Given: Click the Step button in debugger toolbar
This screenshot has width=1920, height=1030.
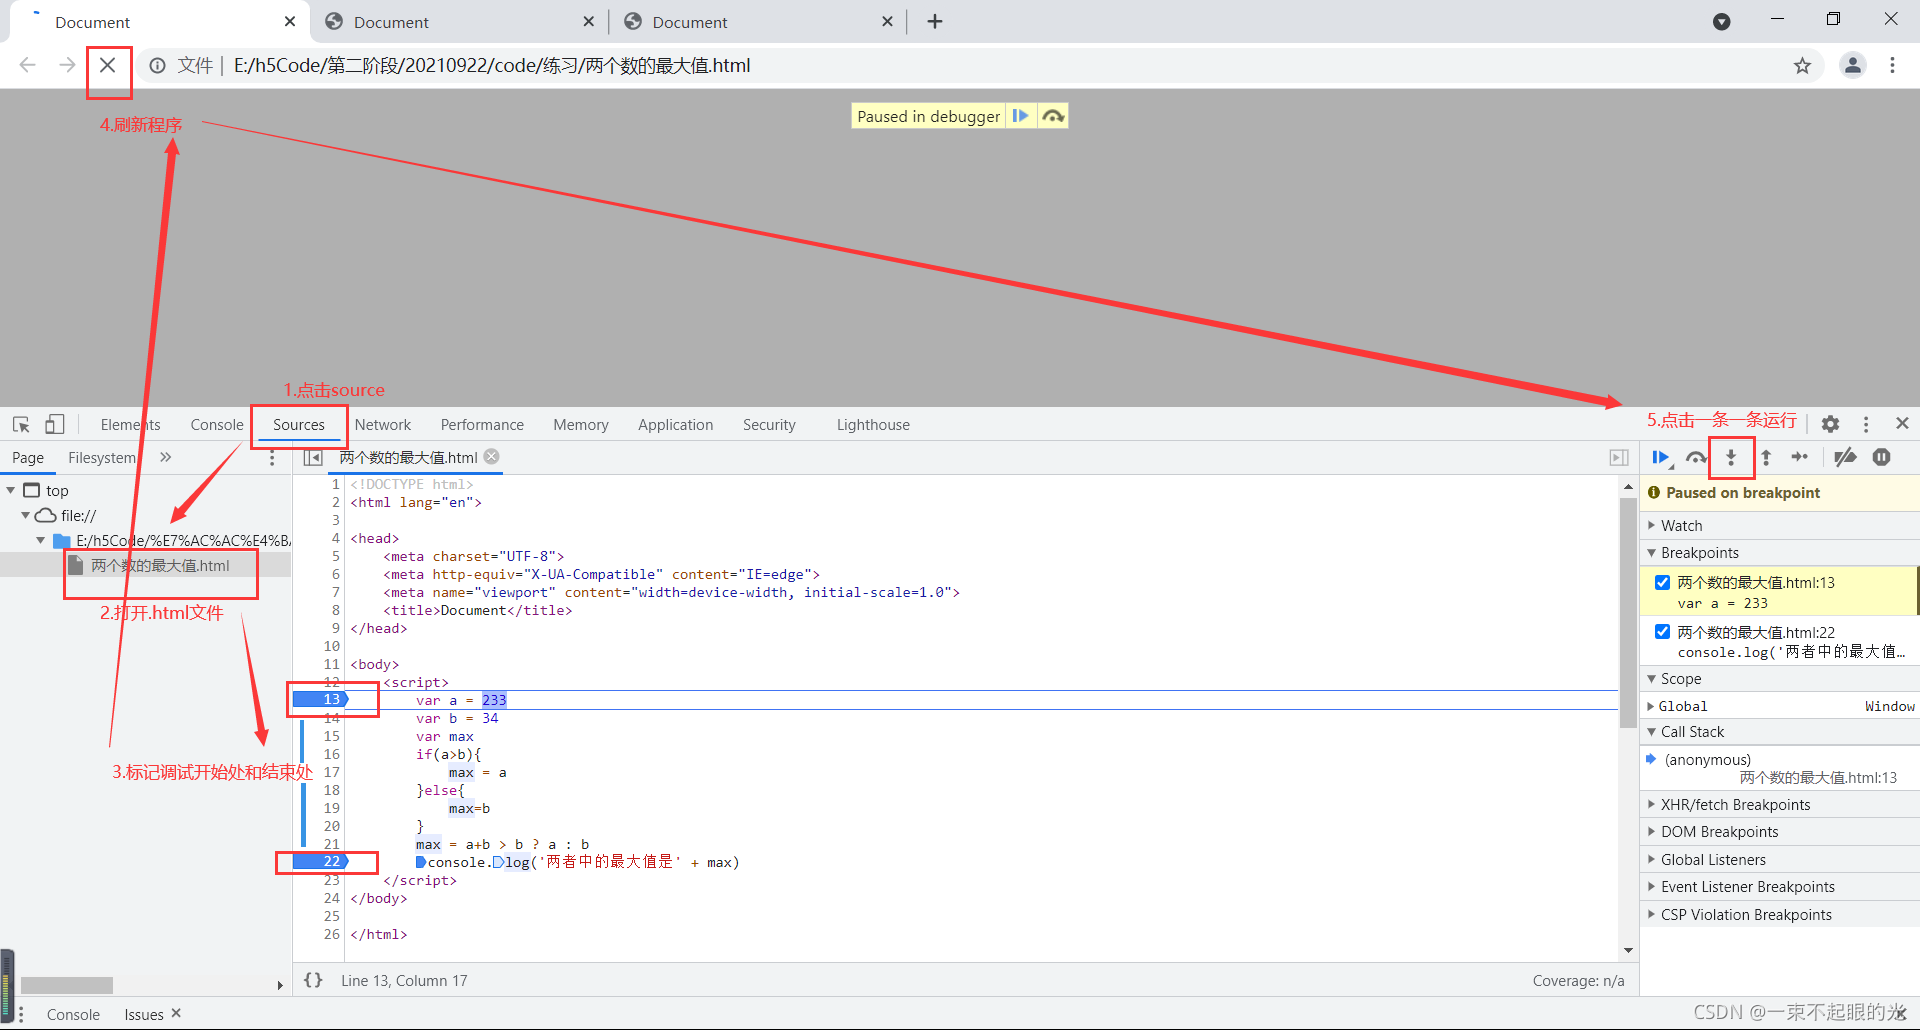Looking at the screenshot, I should coord(1800,457).
